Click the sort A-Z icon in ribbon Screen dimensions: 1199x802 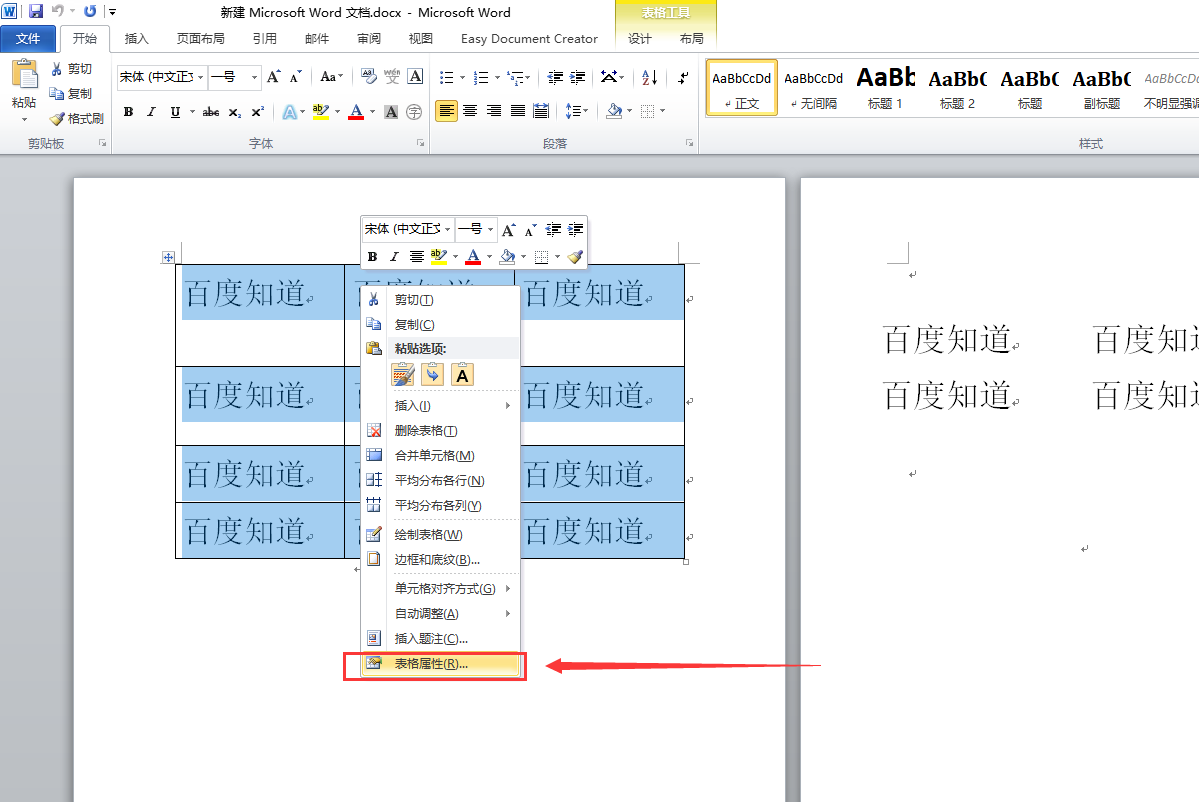649,77
